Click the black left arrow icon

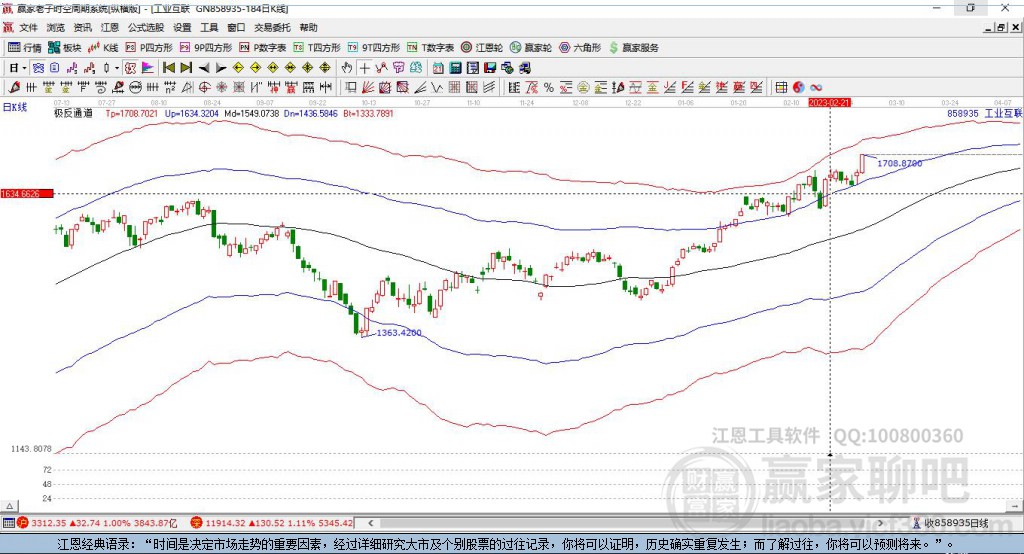point(204,68)
